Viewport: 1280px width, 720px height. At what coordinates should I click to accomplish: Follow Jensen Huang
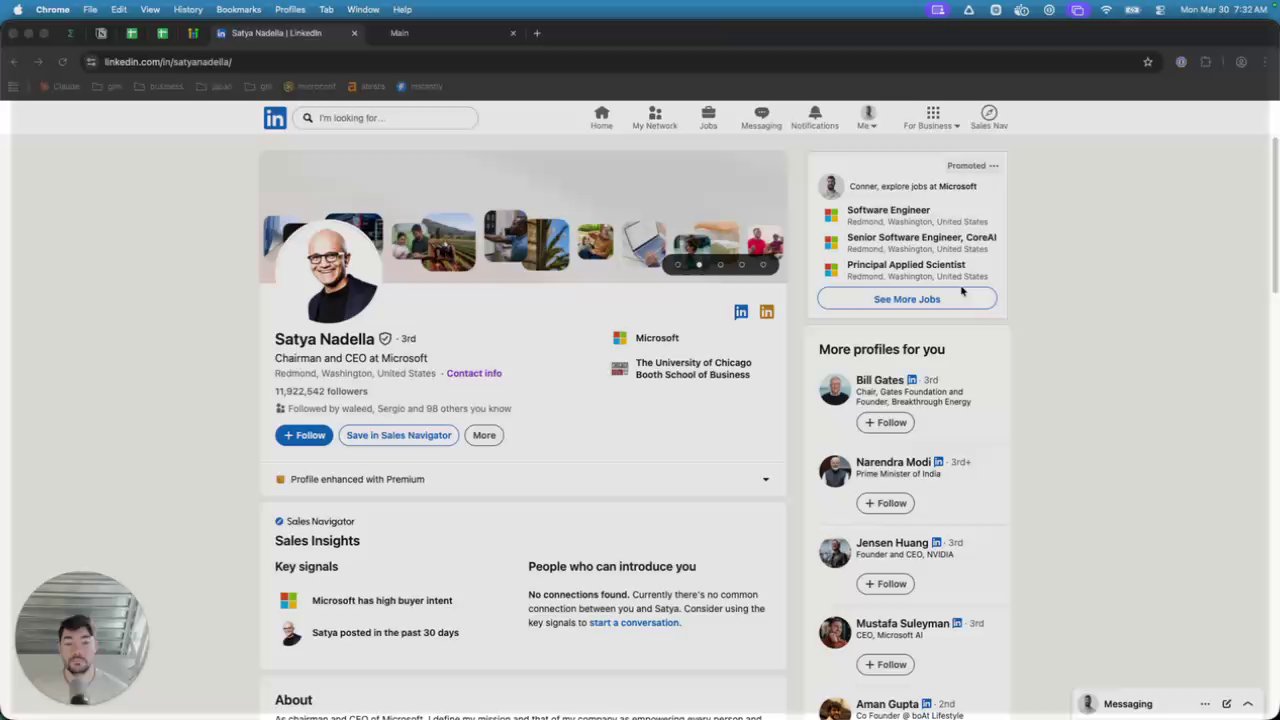(x=885, y=584)
